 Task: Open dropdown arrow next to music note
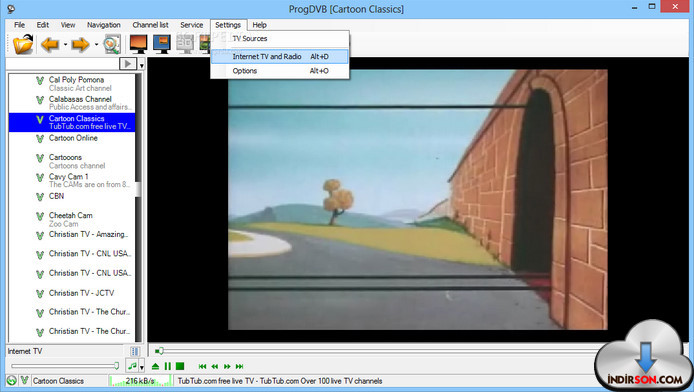point(142,367)
